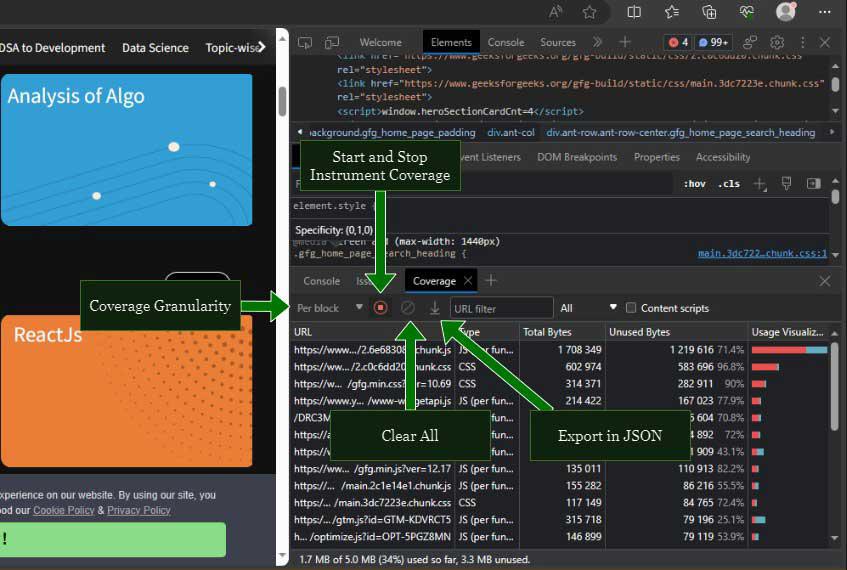Enable the Content scripts checkbox
Image resolution: width=847 pixels, height=570 pixels.
coord(631,308)
